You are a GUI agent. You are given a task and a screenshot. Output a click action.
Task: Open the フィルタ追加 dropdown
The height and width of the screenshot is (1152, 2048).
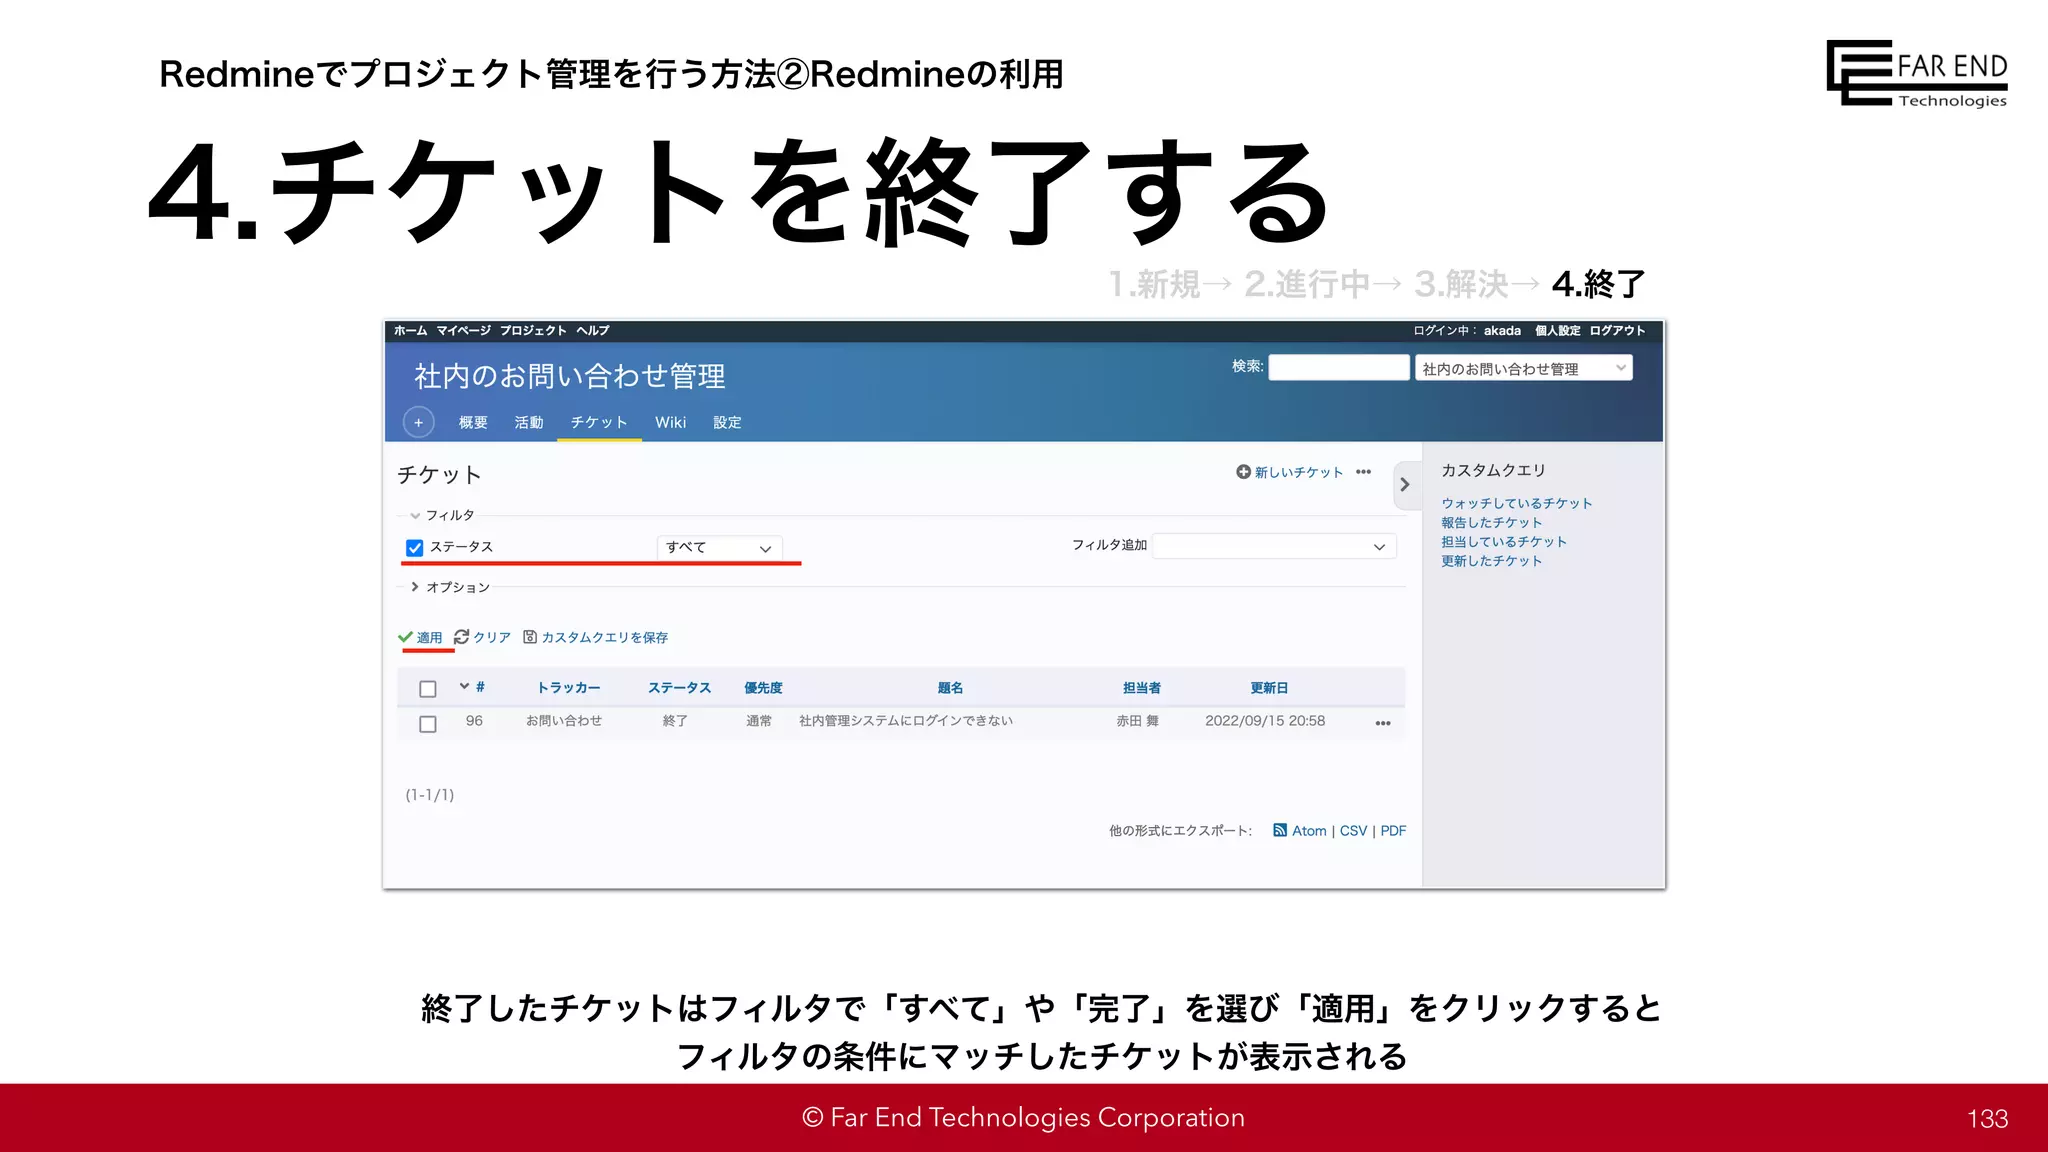pos(1274,546)
